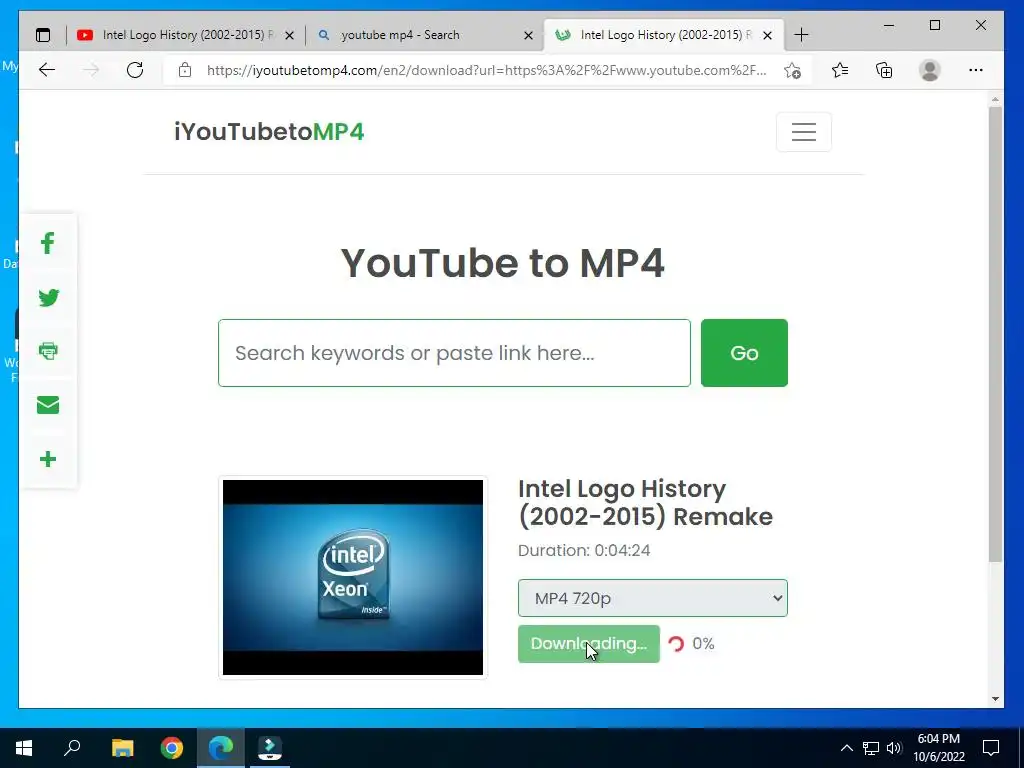The height and width of the screenshot is (768, 1024).
Task: Click the Downloading... button
Action: pos(588,644)
